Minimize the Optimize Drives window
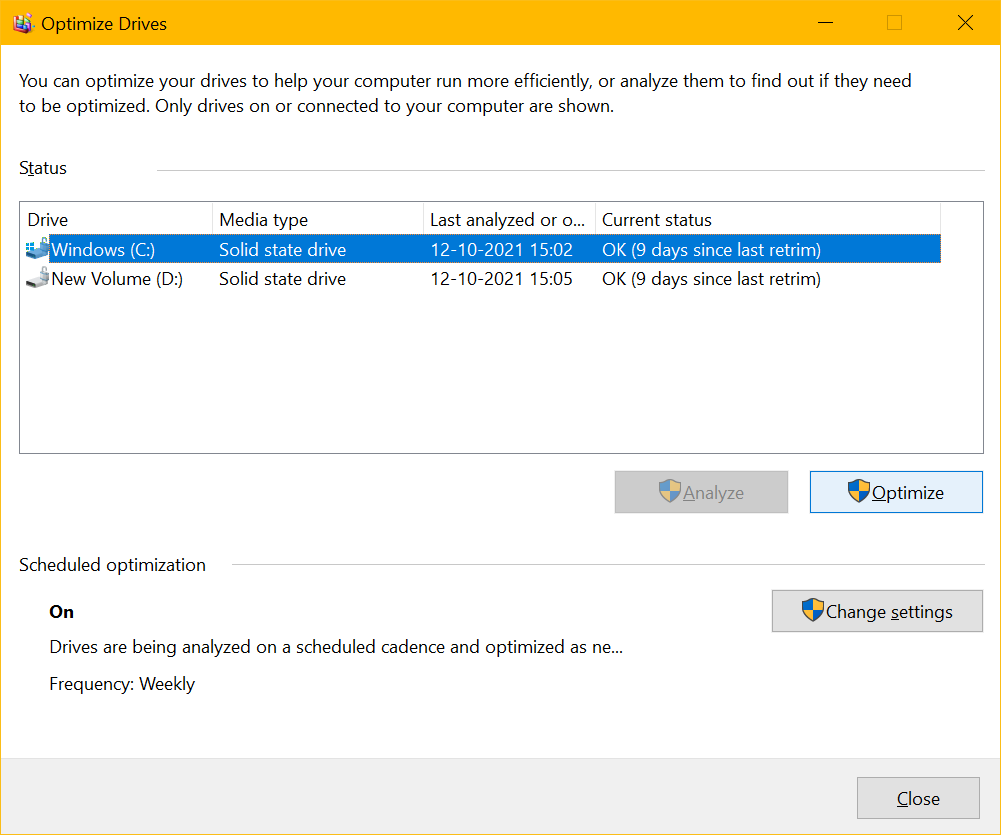Viewport: 1001px width, 835px height. pos(825,23)
